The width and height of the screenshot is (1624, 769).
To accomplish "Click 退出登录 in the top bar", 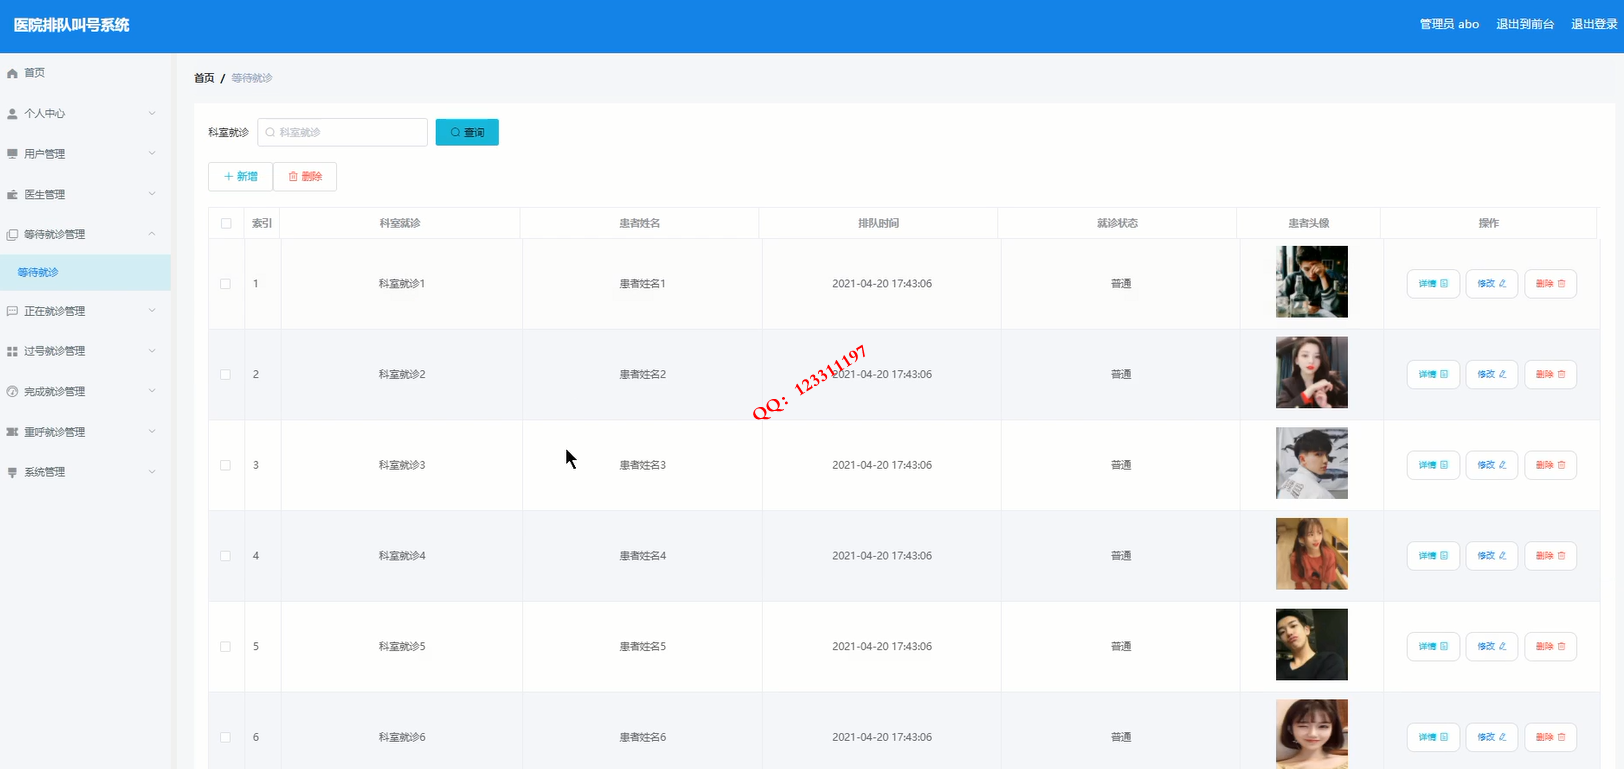I will [x=1593, y=24].
